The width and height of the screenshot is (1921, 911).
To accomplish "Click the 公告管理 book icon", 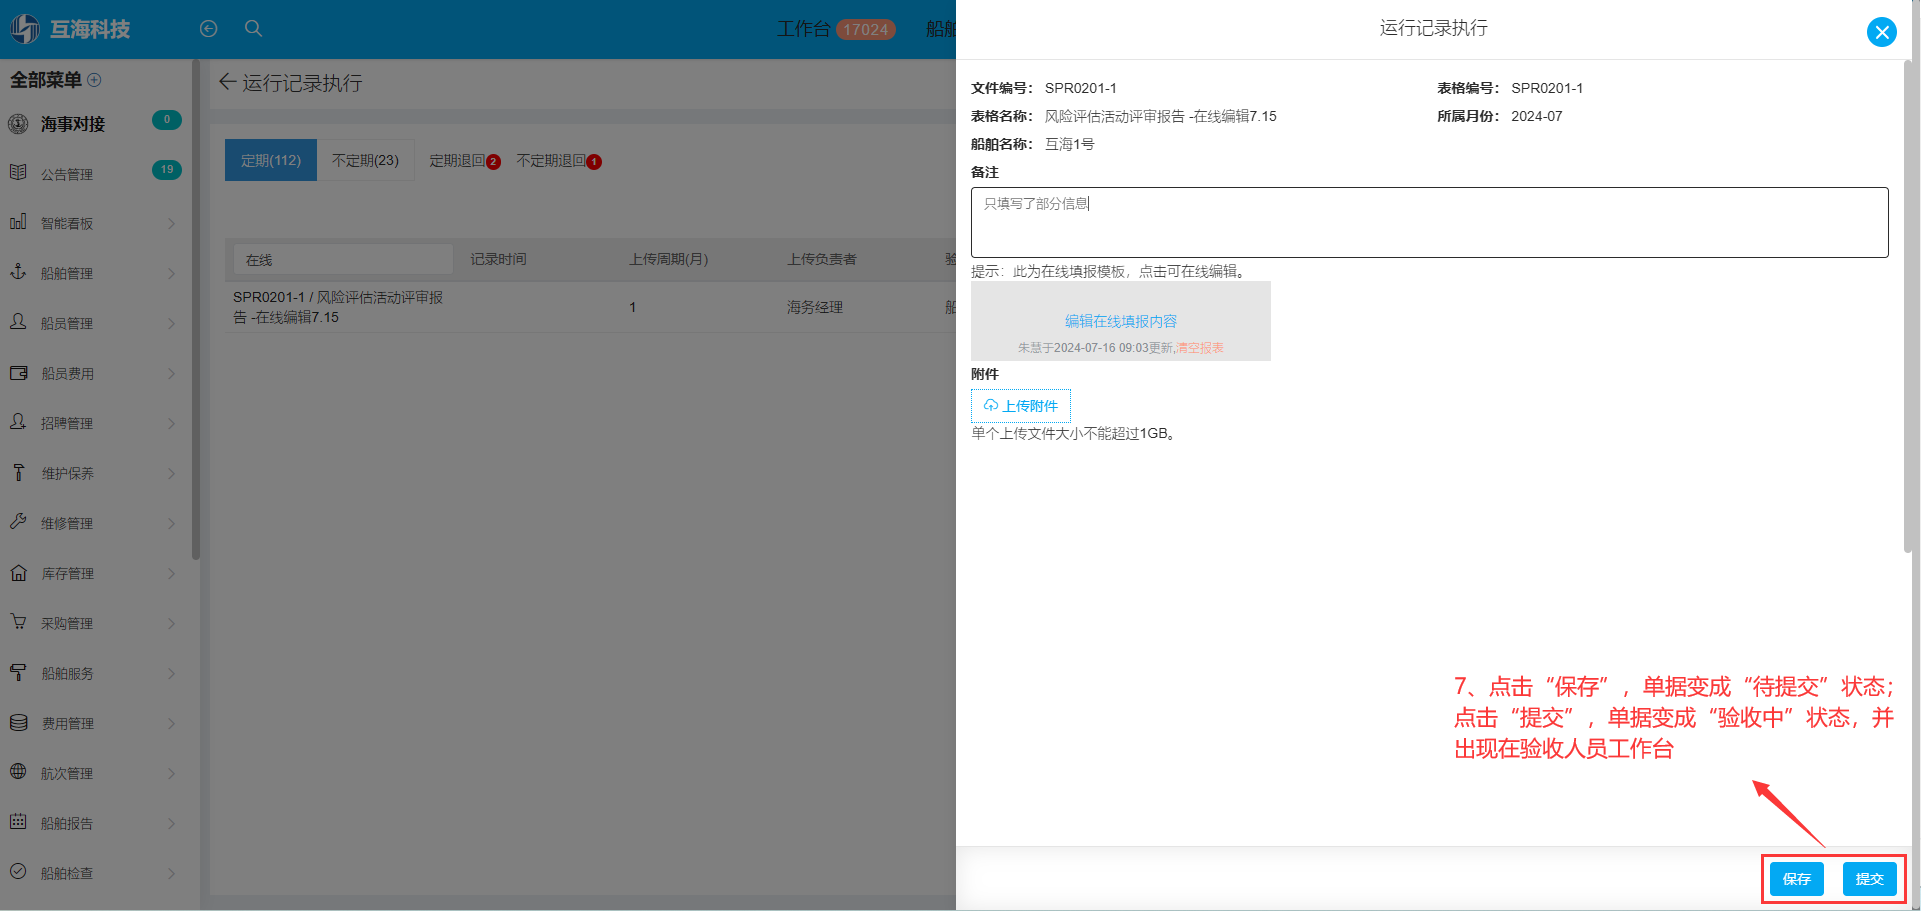I will (x=18, y=173).
